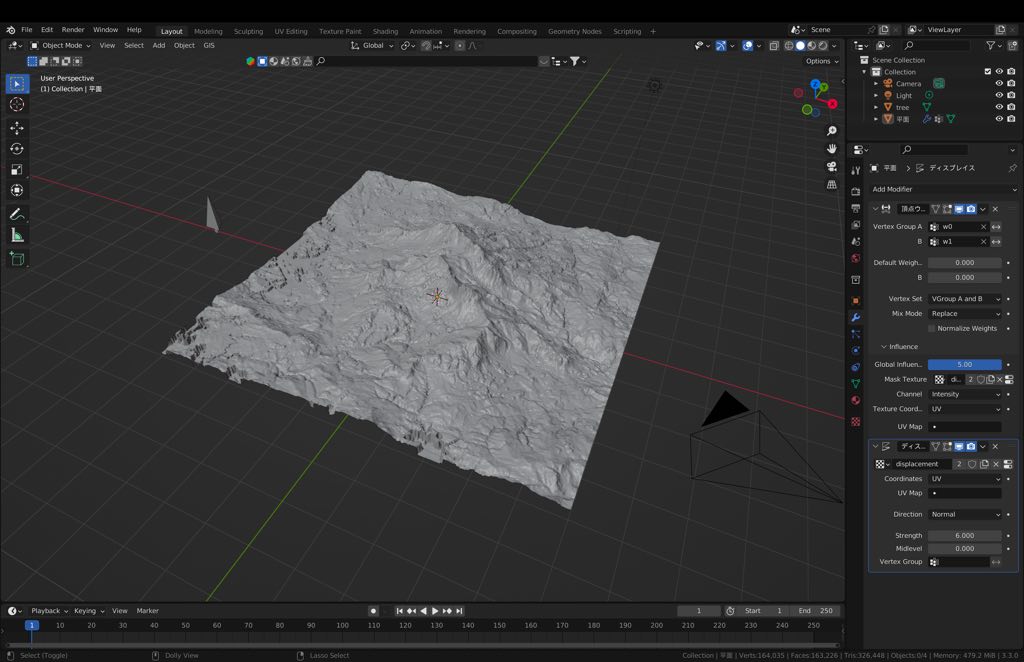Viewport: 1024px width, 662px height.
Task: Collapse the Collection tree item
Action: pos(862,71)
